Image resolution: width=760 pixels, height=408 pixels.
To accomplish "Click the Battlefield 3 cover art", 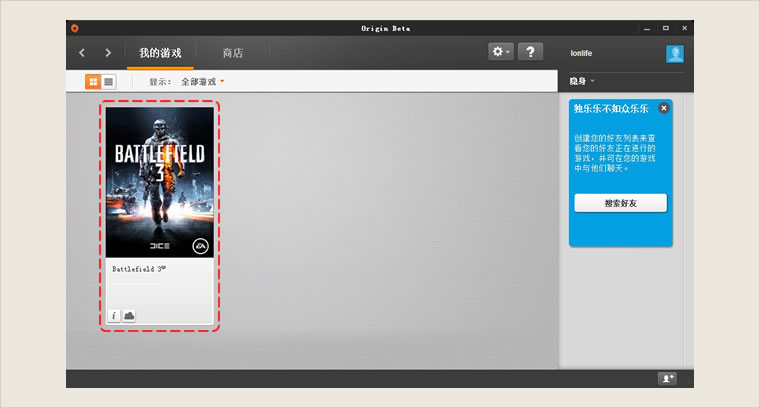I will 159,182.
